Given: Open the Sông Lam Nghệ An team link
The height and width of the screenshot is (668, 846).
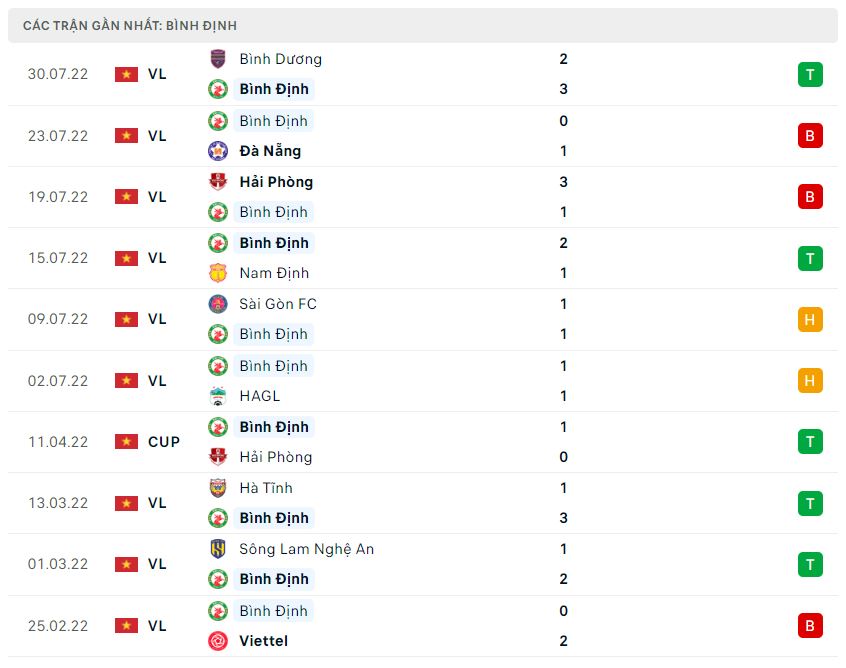Looking at the screenshot, I should (306, 549).
